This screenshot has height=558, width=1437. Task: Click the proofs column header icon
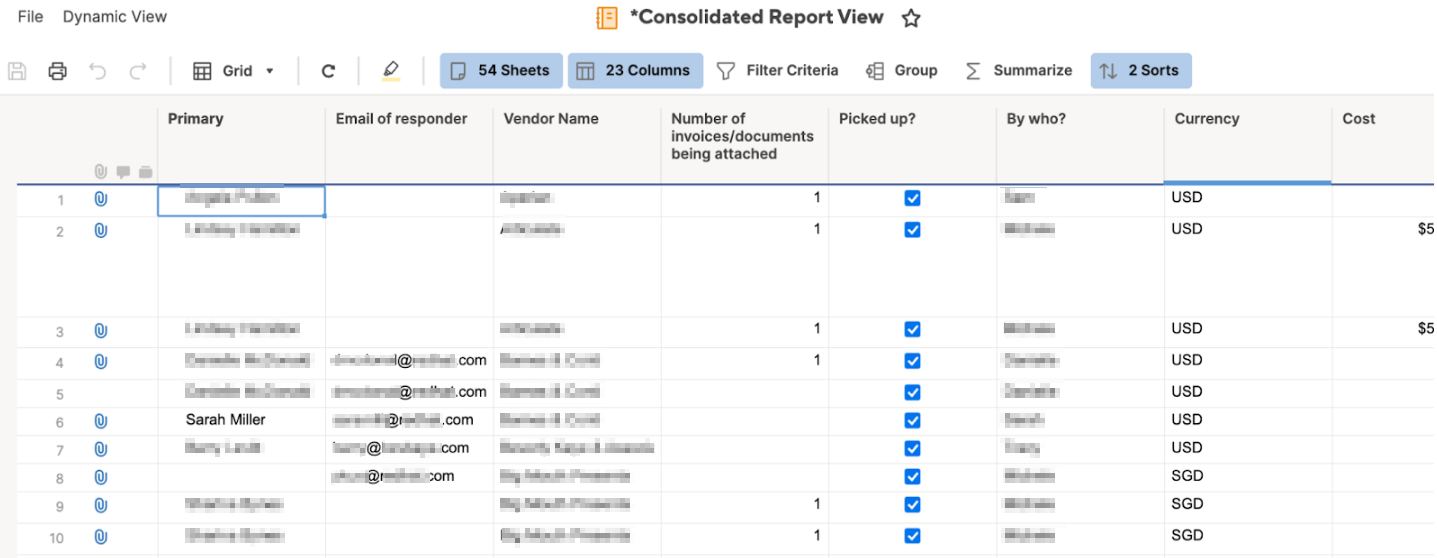145,172
